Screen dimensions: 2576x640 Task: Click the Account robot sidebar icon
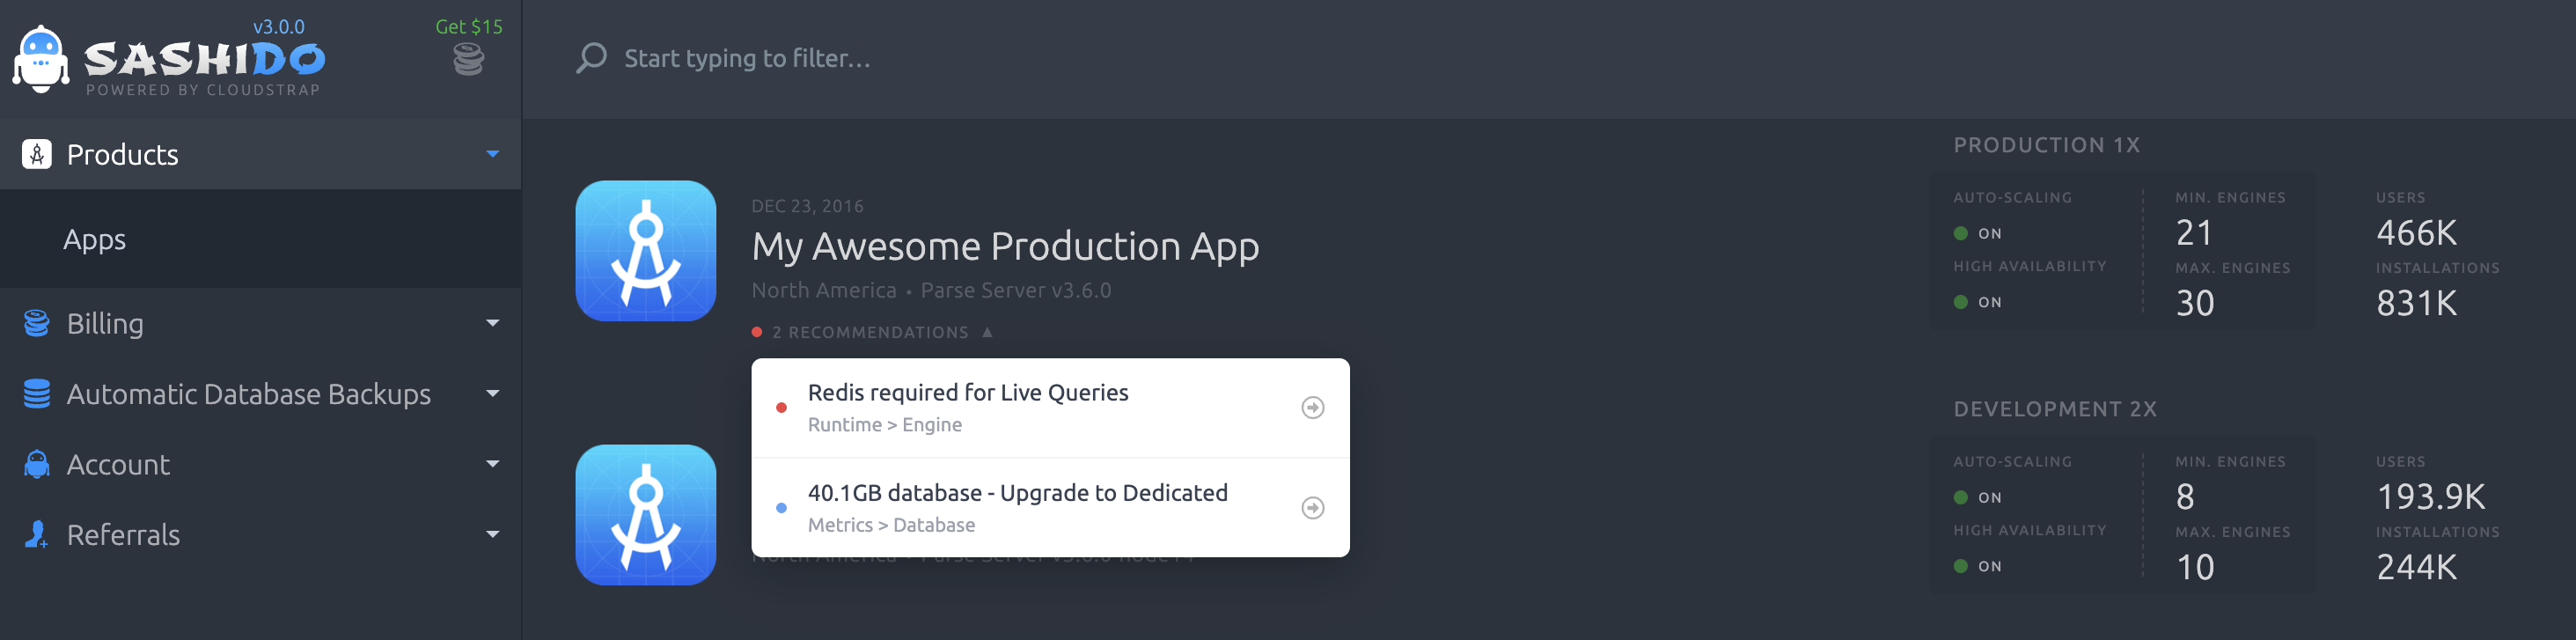coord(37,464)
